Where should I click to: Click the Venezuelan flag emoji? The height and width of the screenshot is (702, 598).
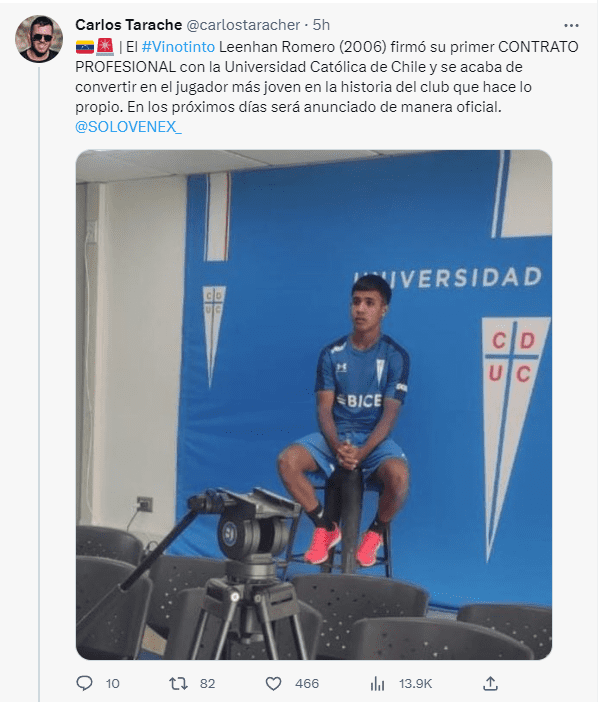pyautogui.click(x=85, y=47)
